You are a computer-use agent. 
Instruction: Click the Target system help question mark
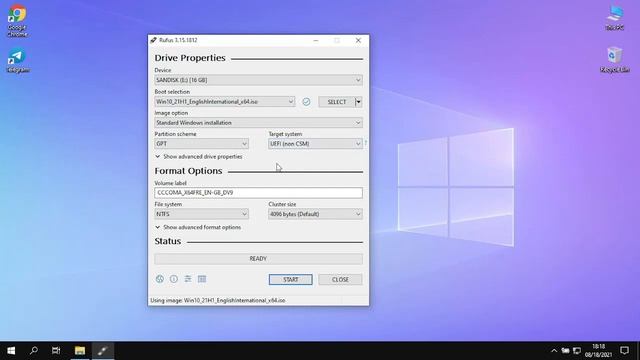click(365, 143)
